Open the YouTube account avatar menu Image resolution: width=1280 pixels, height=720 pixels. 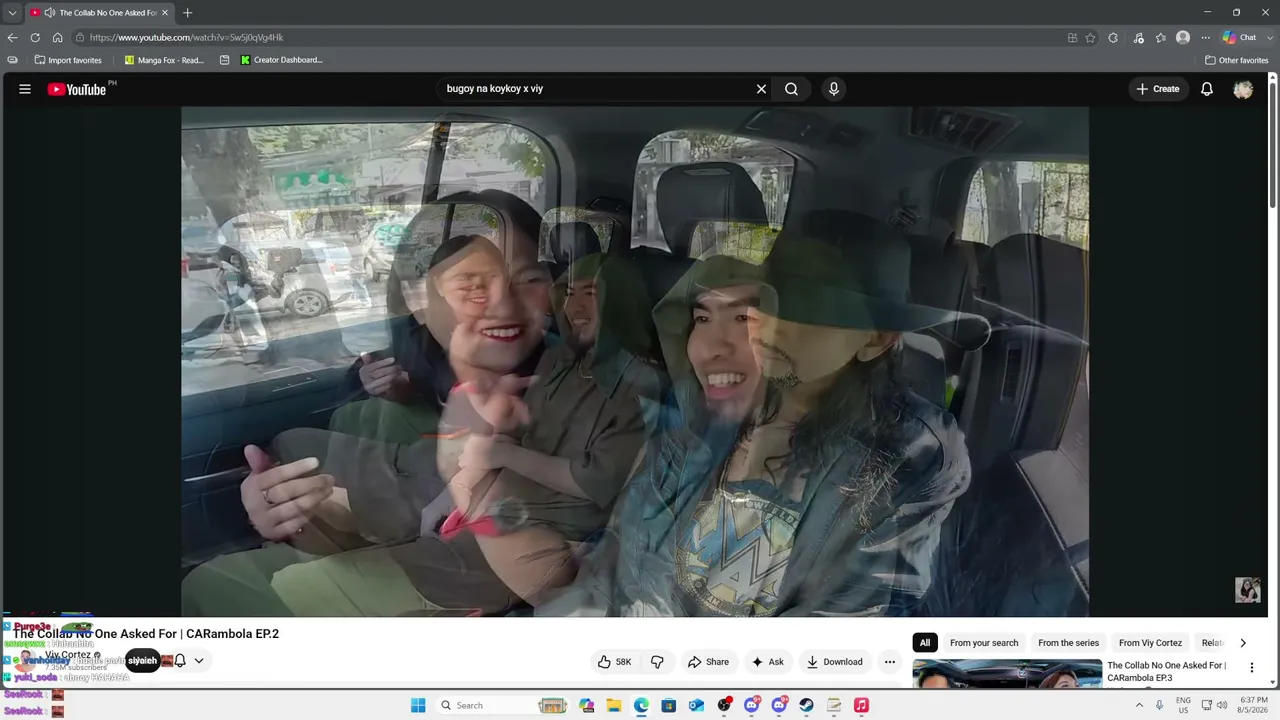tap(1243, 89)
